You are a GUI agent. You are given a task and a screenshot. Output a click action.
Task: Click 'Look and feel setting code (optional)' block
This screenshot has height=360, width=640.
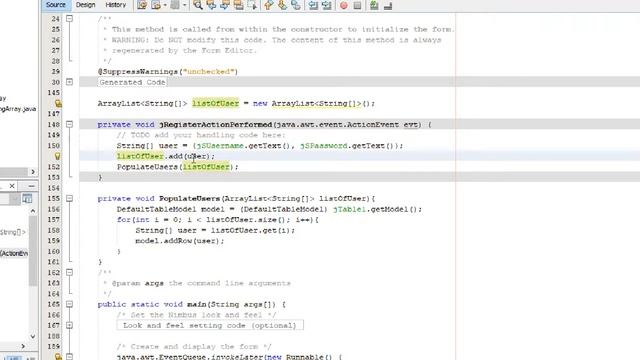click(x=210, y=325)
